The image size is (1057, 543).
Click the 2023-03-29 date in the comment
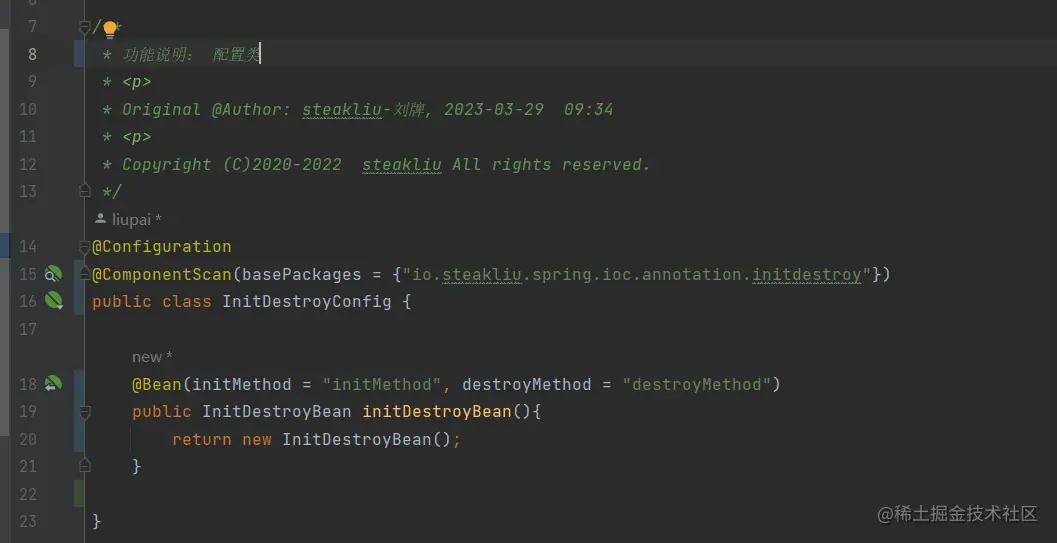493,109
